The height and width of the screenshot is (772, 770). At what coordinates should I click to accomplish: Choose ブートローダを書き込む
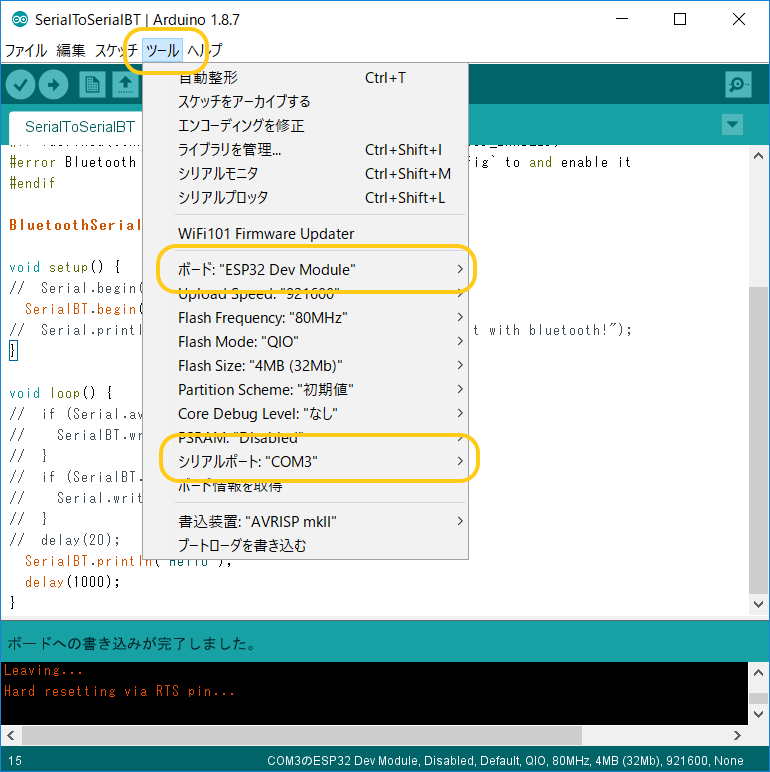305,546
